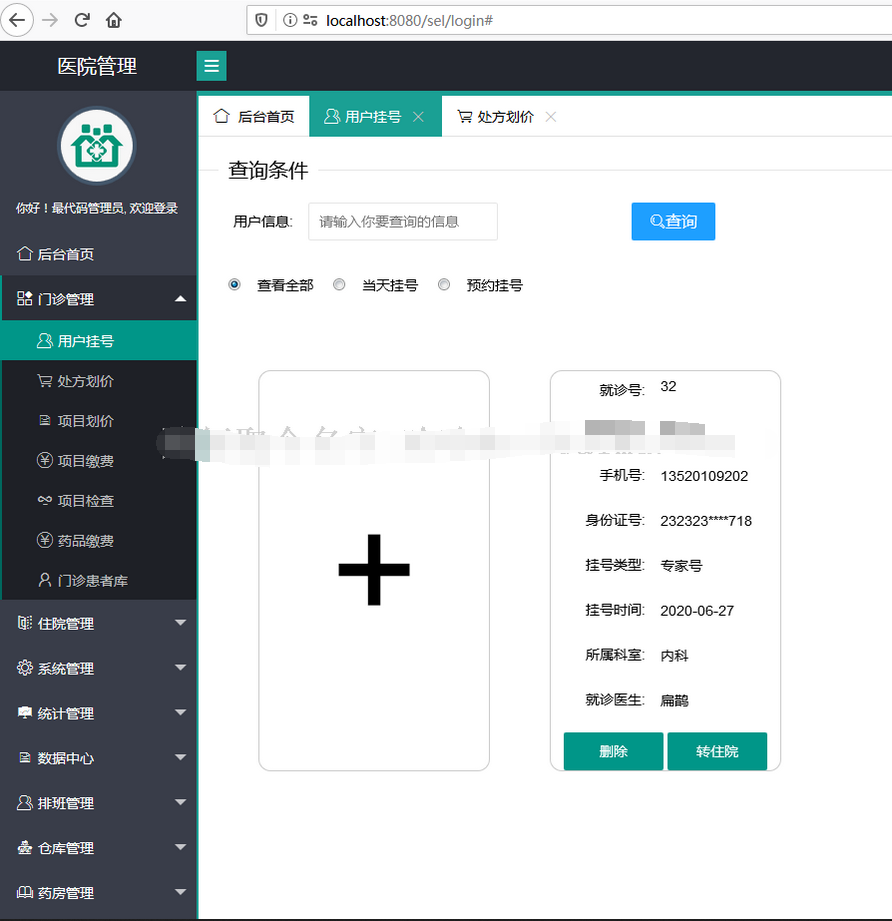Viewport: 892px width, 921px height.
Task: Click the icon beside 数据中心
Action: coord(25,758)
